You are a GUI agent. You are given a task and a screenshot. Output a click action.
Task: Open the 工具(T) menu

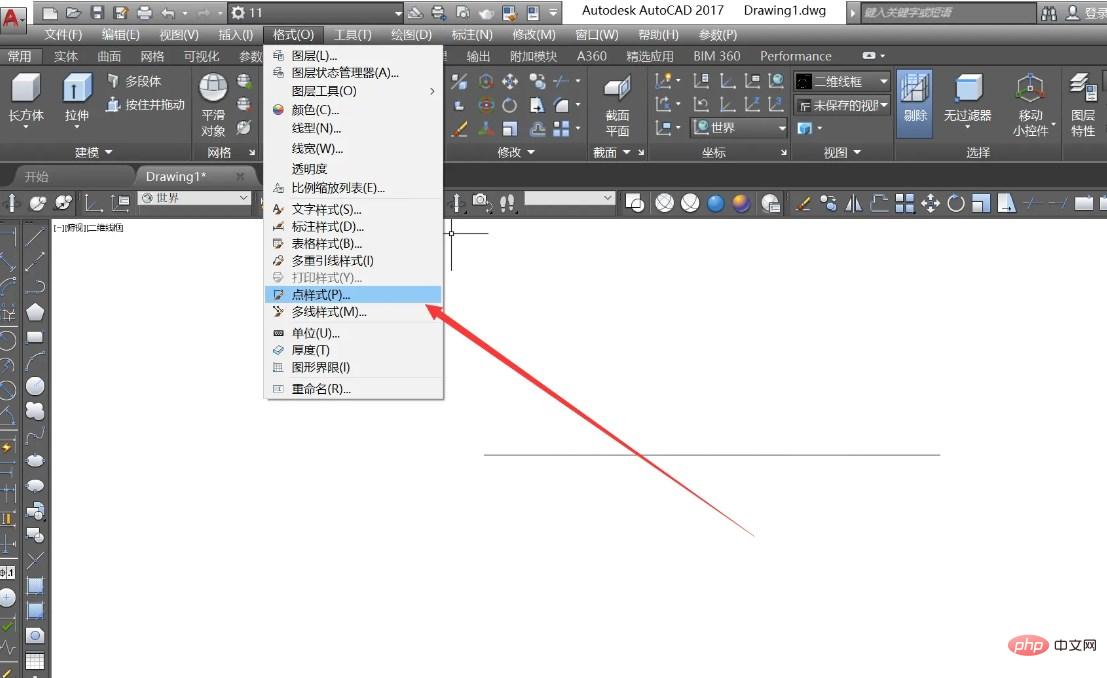point(352,35)
